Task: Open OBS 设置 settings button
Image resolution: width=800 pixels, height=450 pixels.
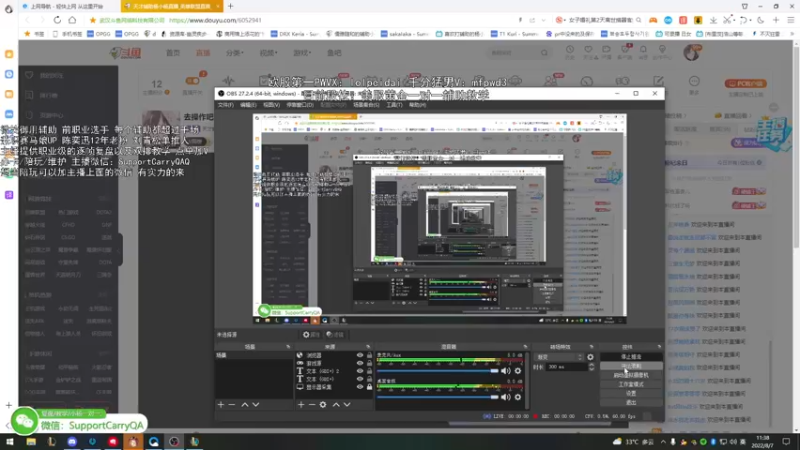Action: click(631, 394)
